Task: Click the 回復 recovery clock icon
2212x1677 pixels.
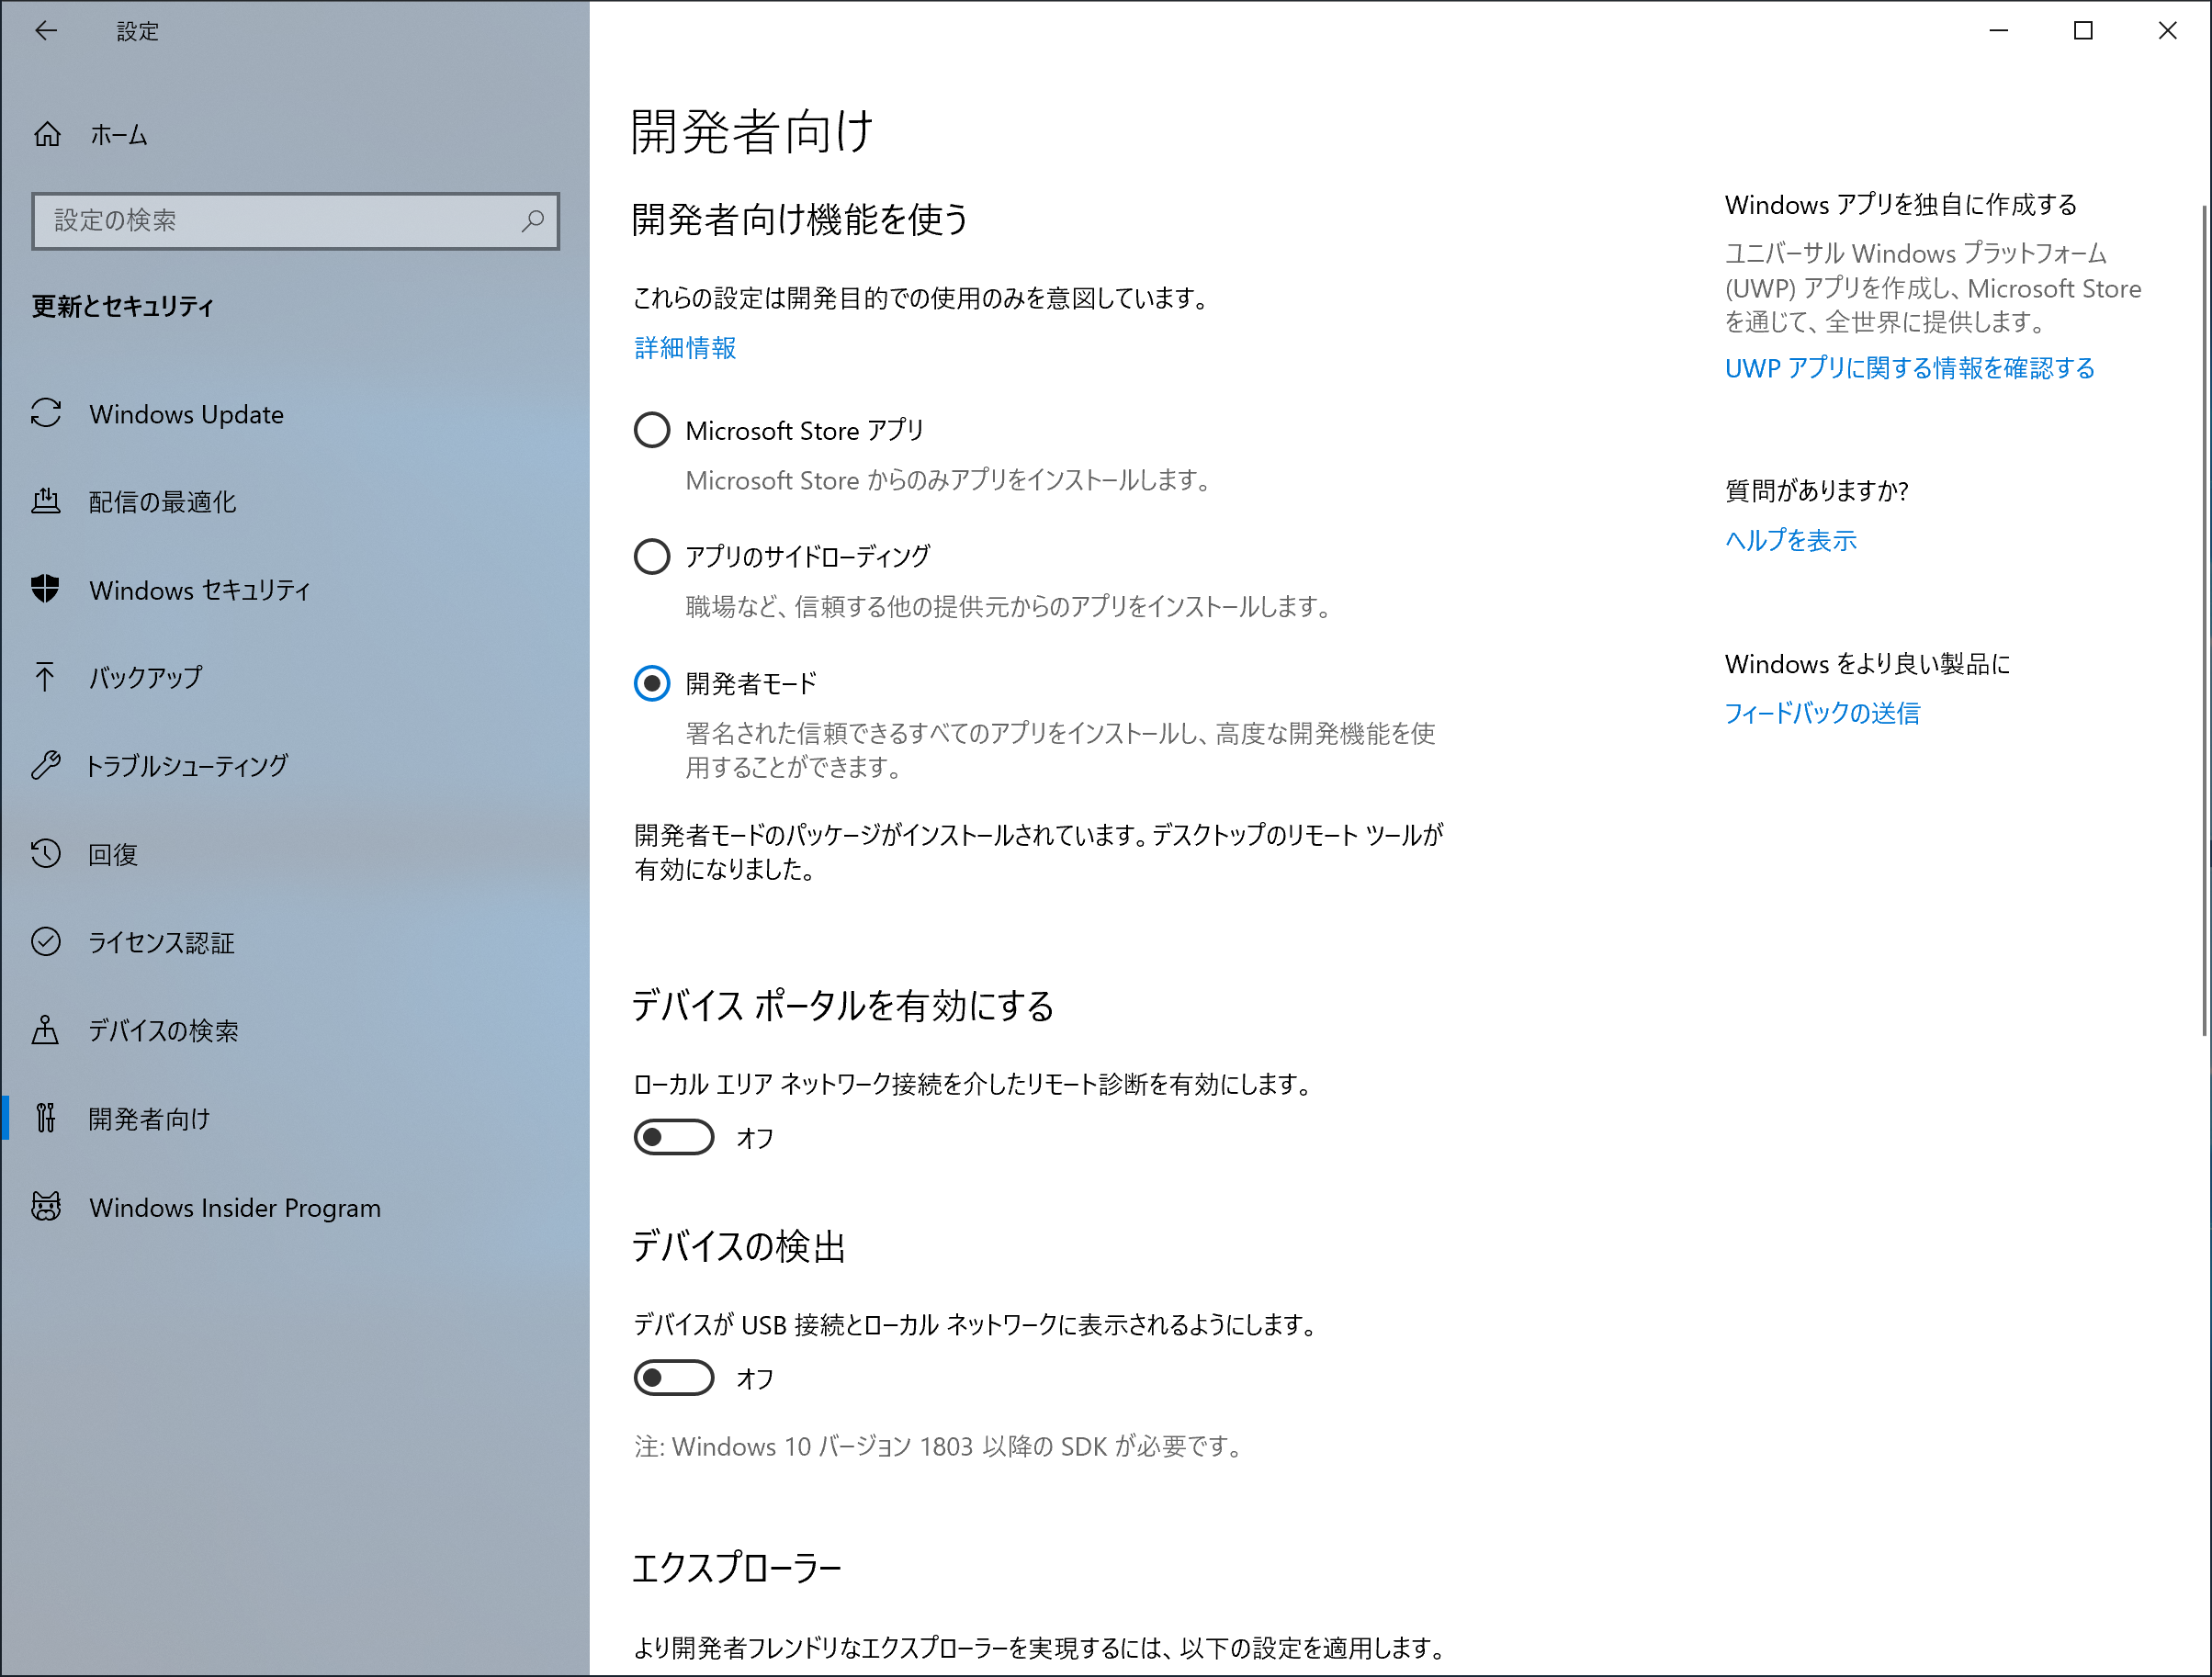Action: (x=46, y=854)
